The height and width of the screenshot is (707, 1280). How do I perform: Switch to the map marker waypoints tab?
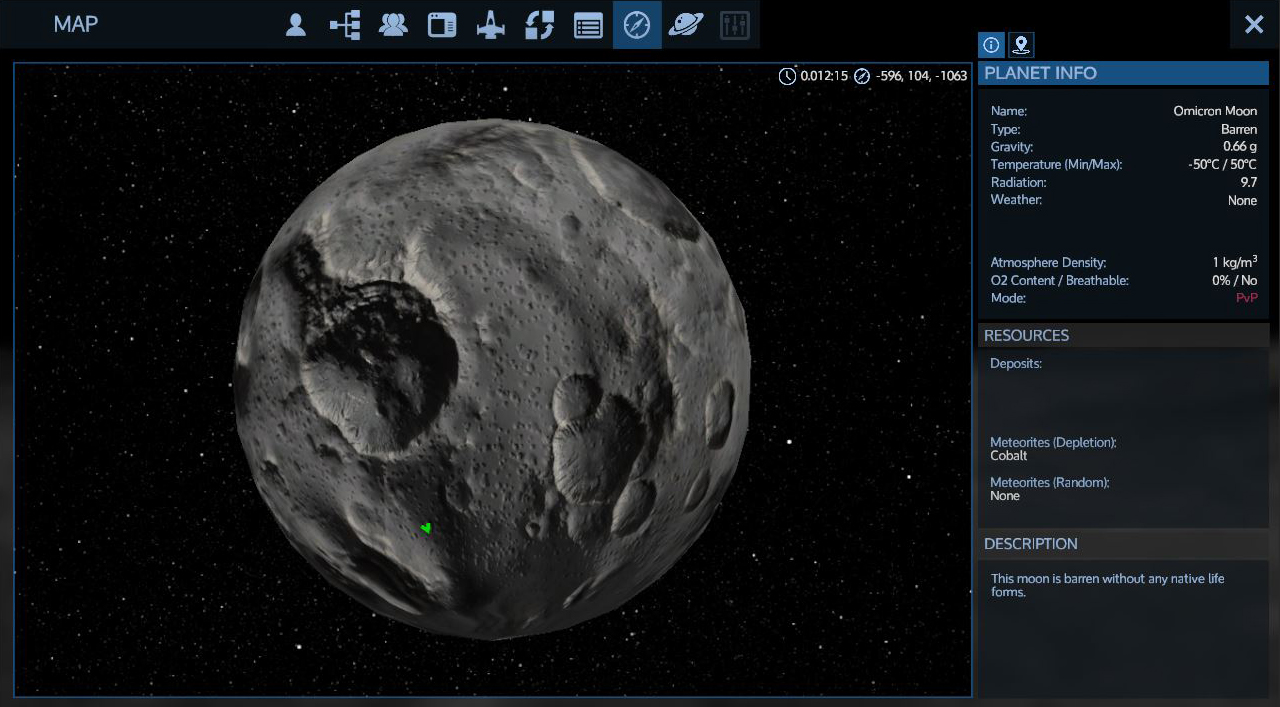(1021, 45)
